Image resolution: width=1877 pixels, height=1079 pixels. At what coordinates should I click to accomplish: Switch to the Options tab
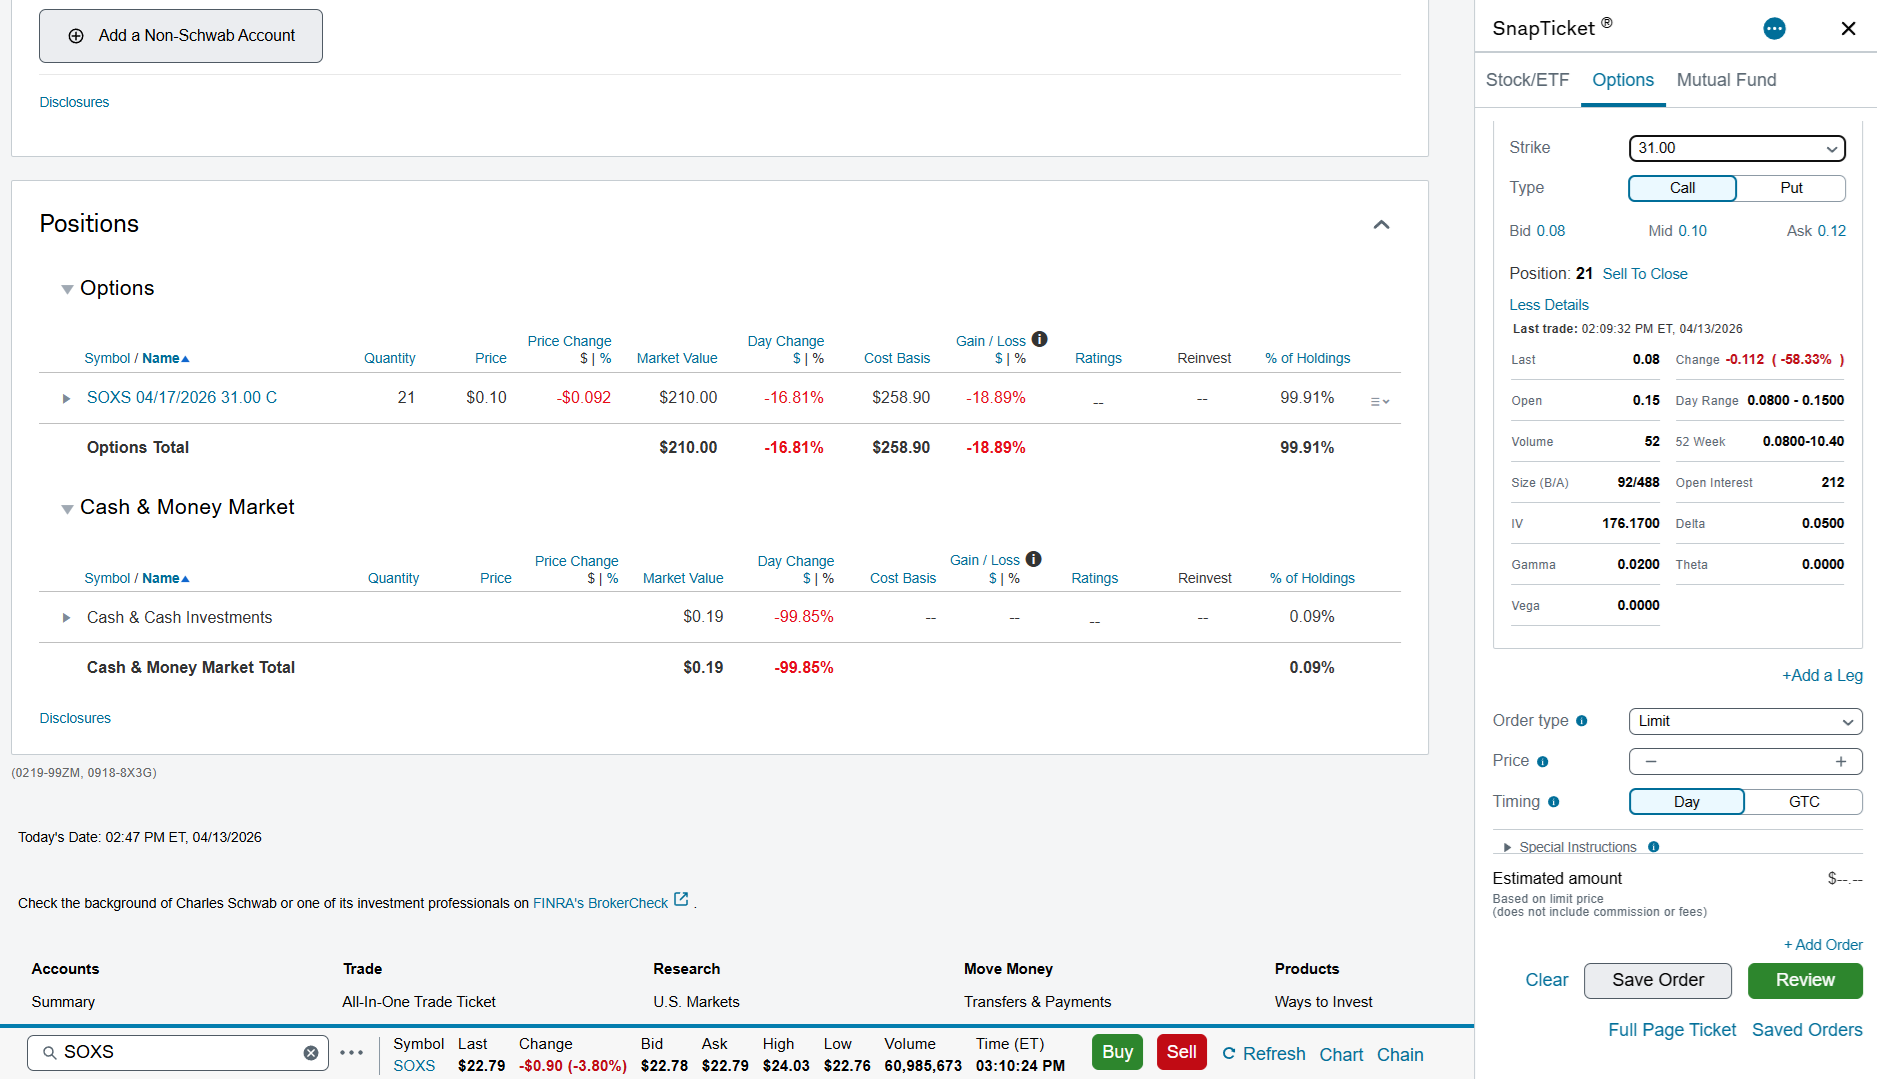point(1623,80)
